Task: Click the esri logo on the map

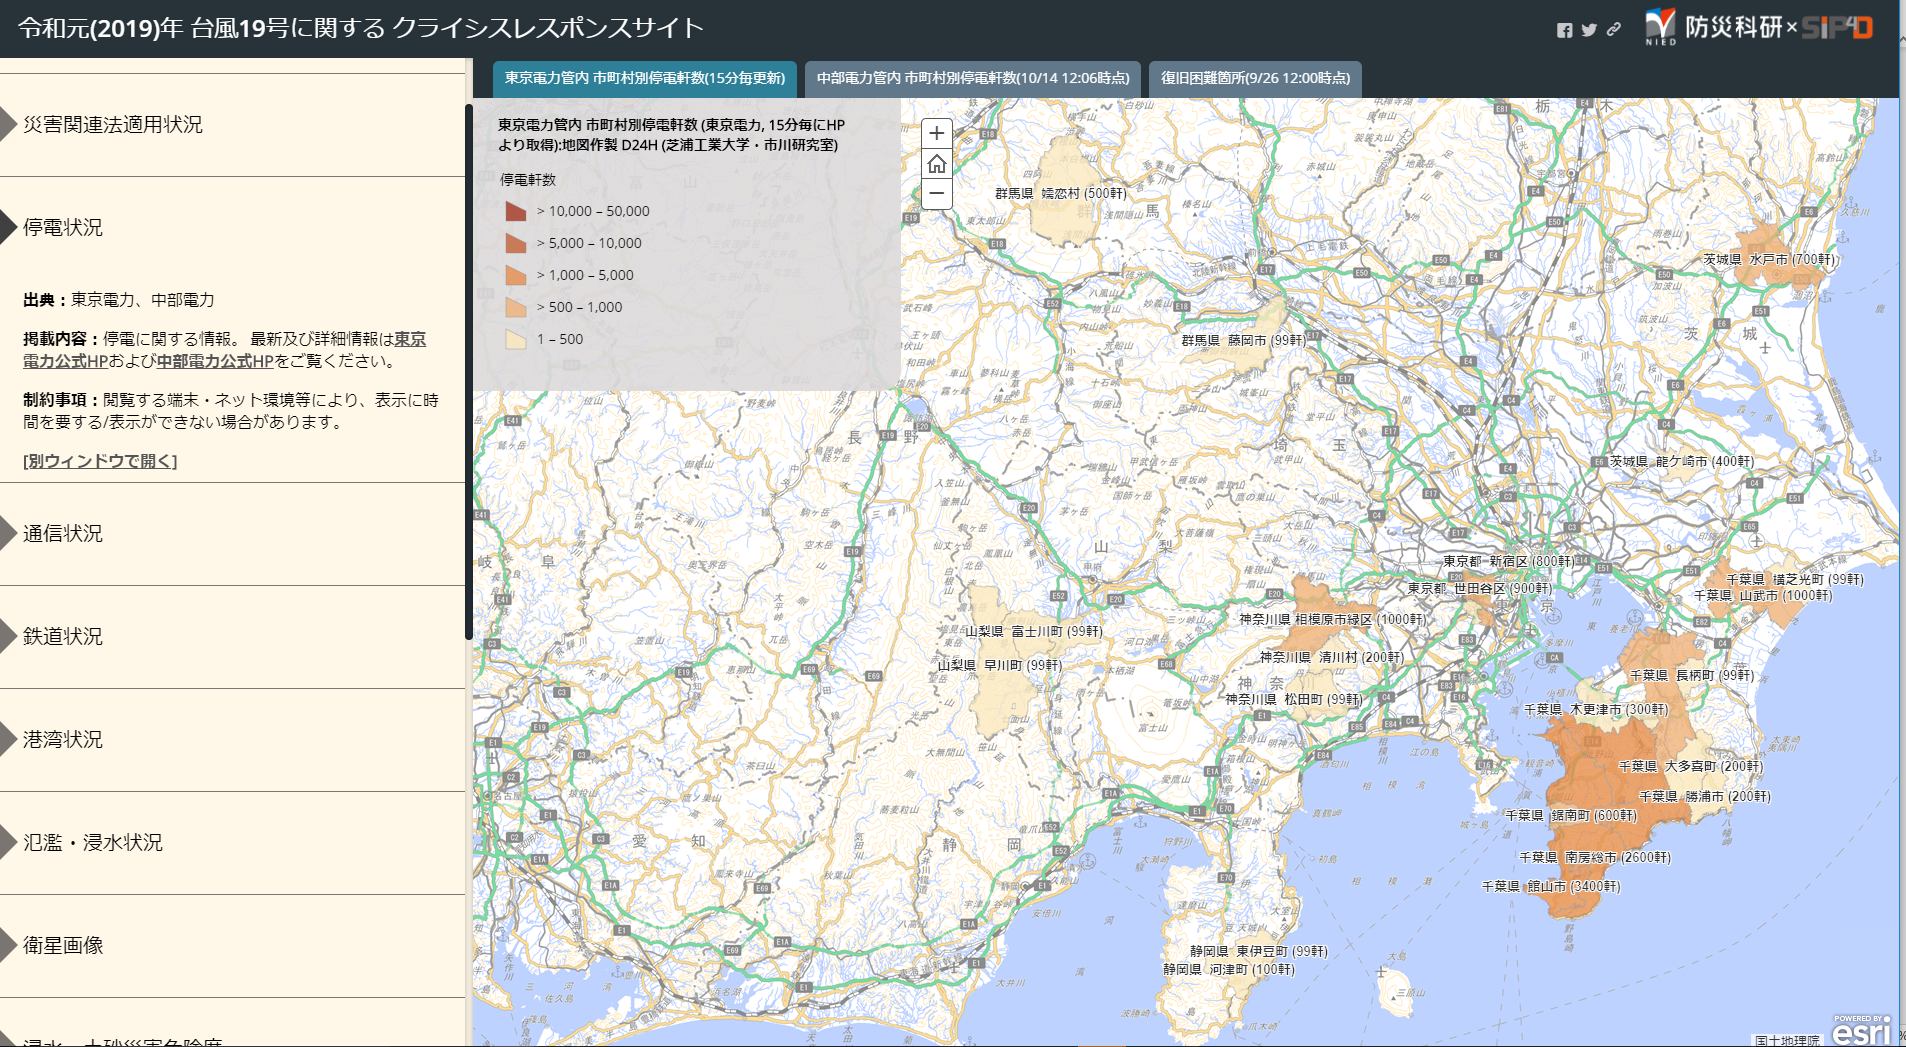Action: 1861,1031
